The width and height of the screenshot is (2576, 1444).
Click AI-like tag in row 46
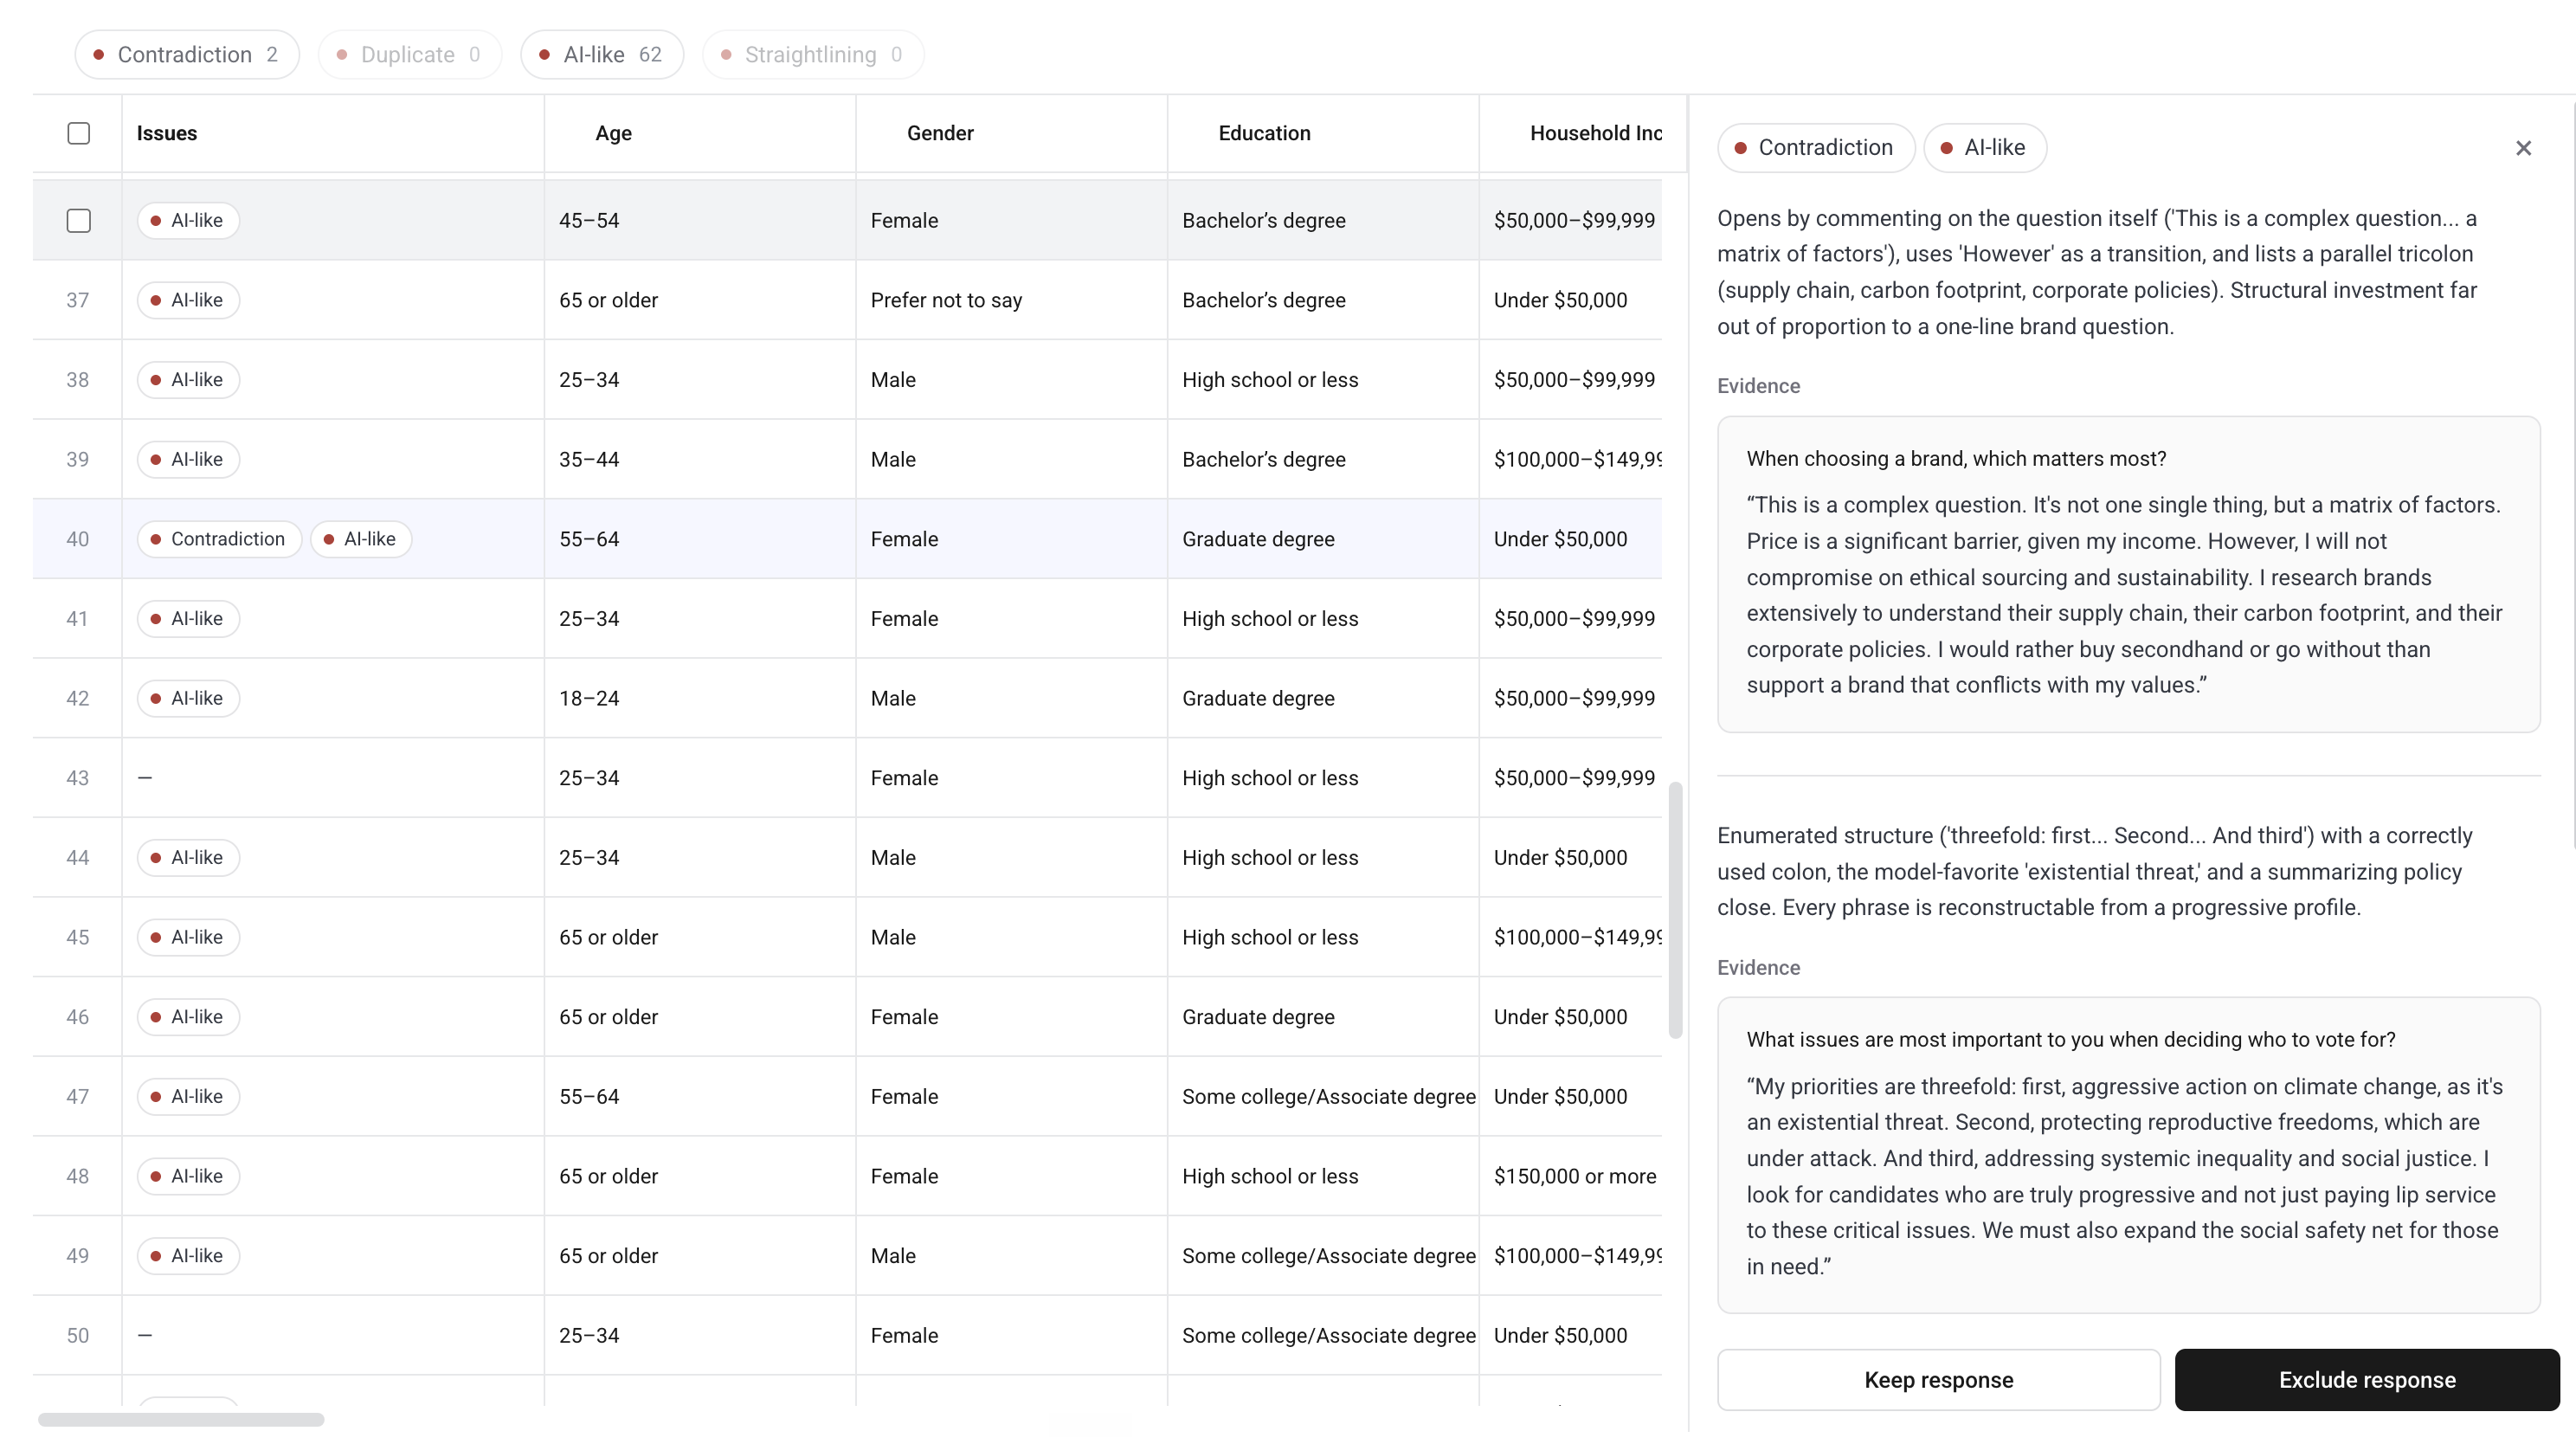coord(188,1017)
